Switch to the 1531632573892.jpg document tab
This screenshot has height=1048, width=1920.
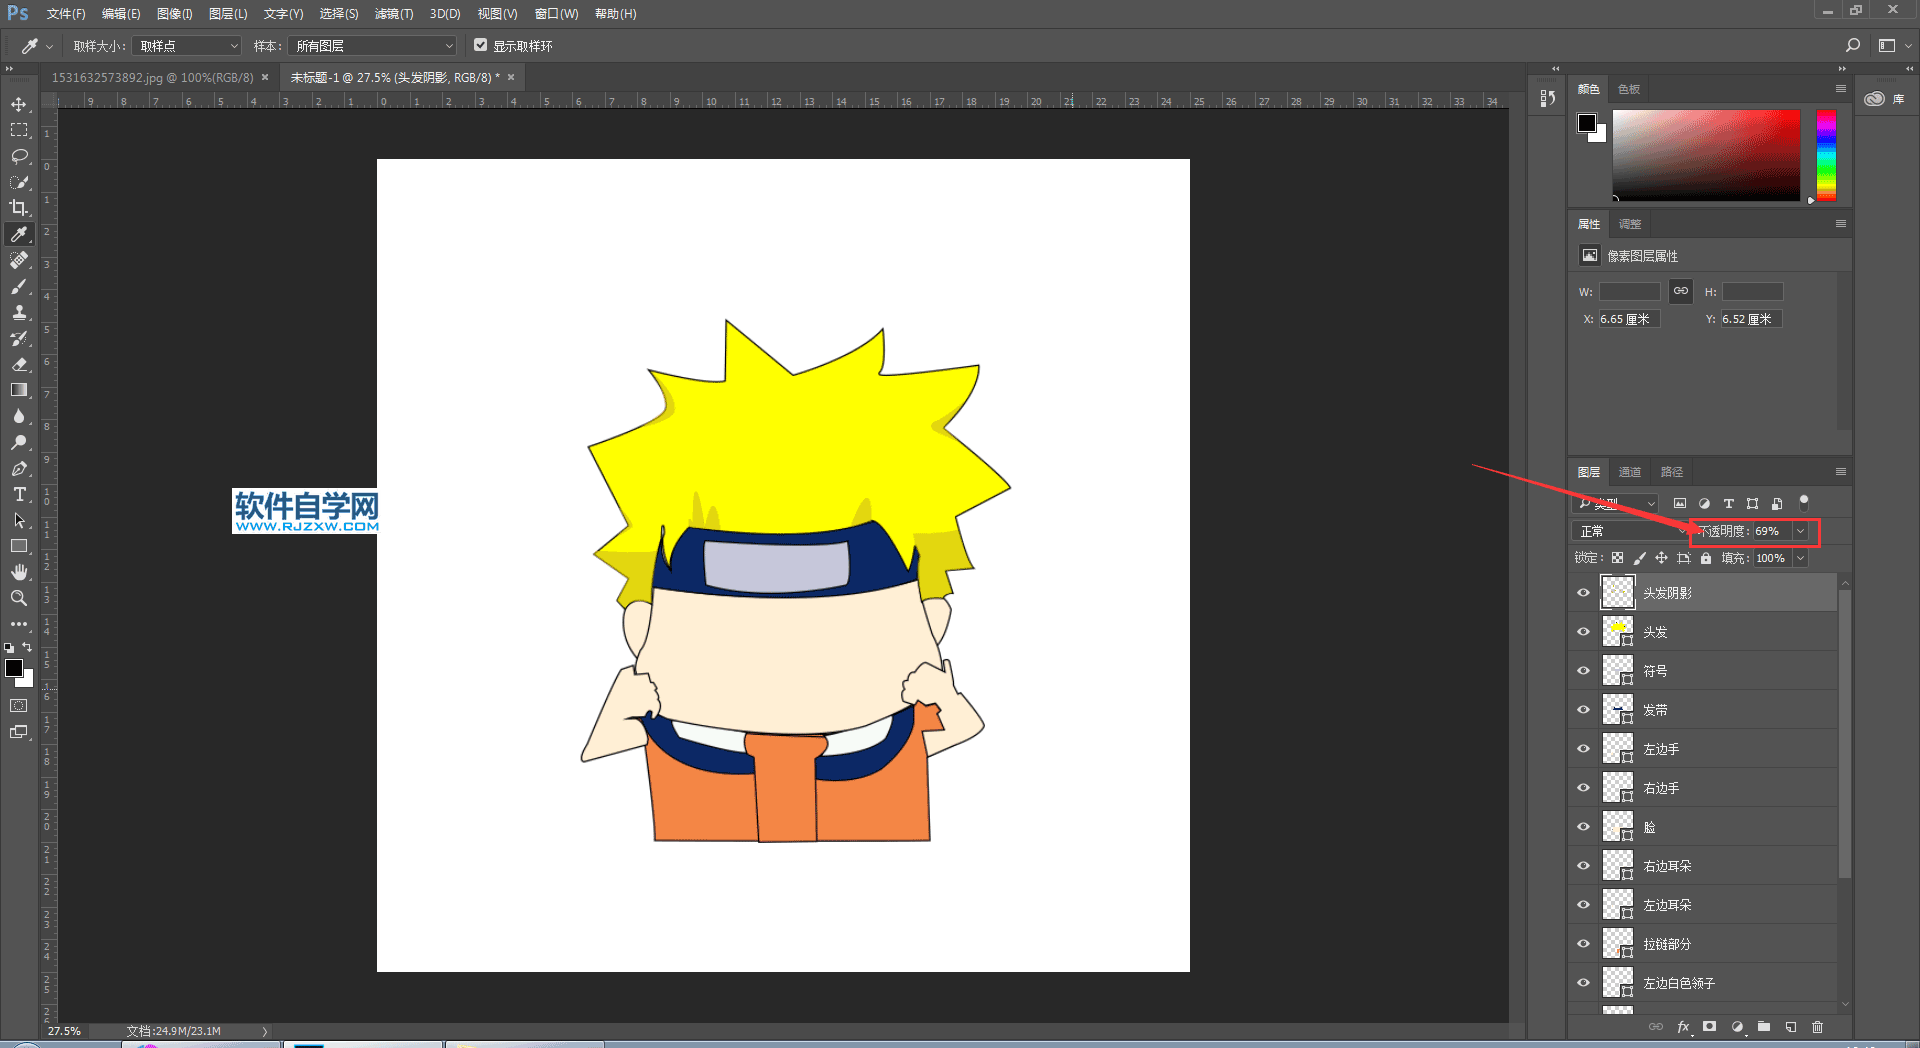(x=152, y=77)
